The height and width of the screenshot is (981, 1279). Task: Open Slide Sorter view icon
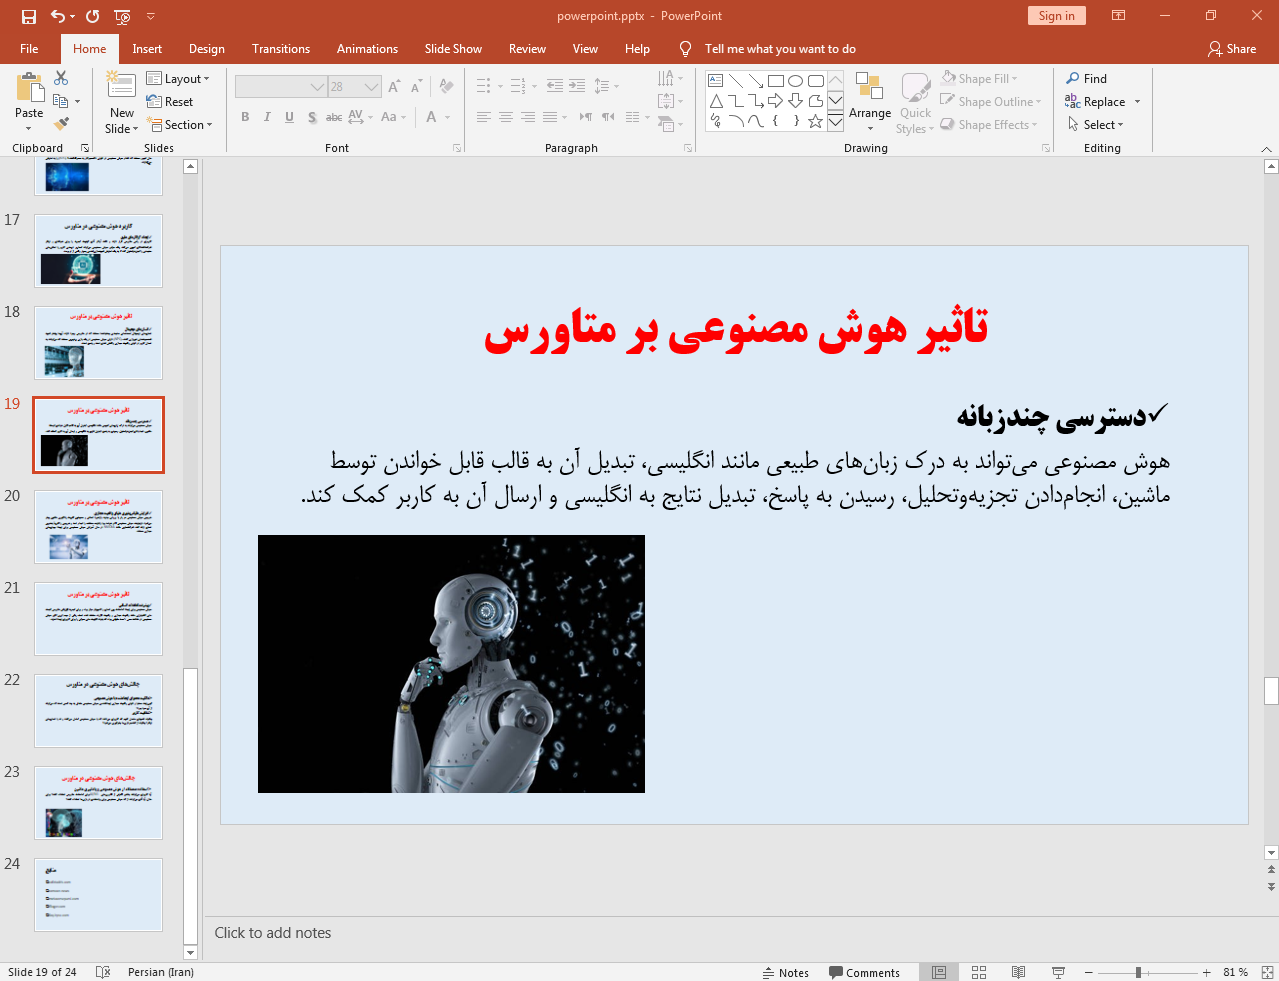tap(979, 972)
